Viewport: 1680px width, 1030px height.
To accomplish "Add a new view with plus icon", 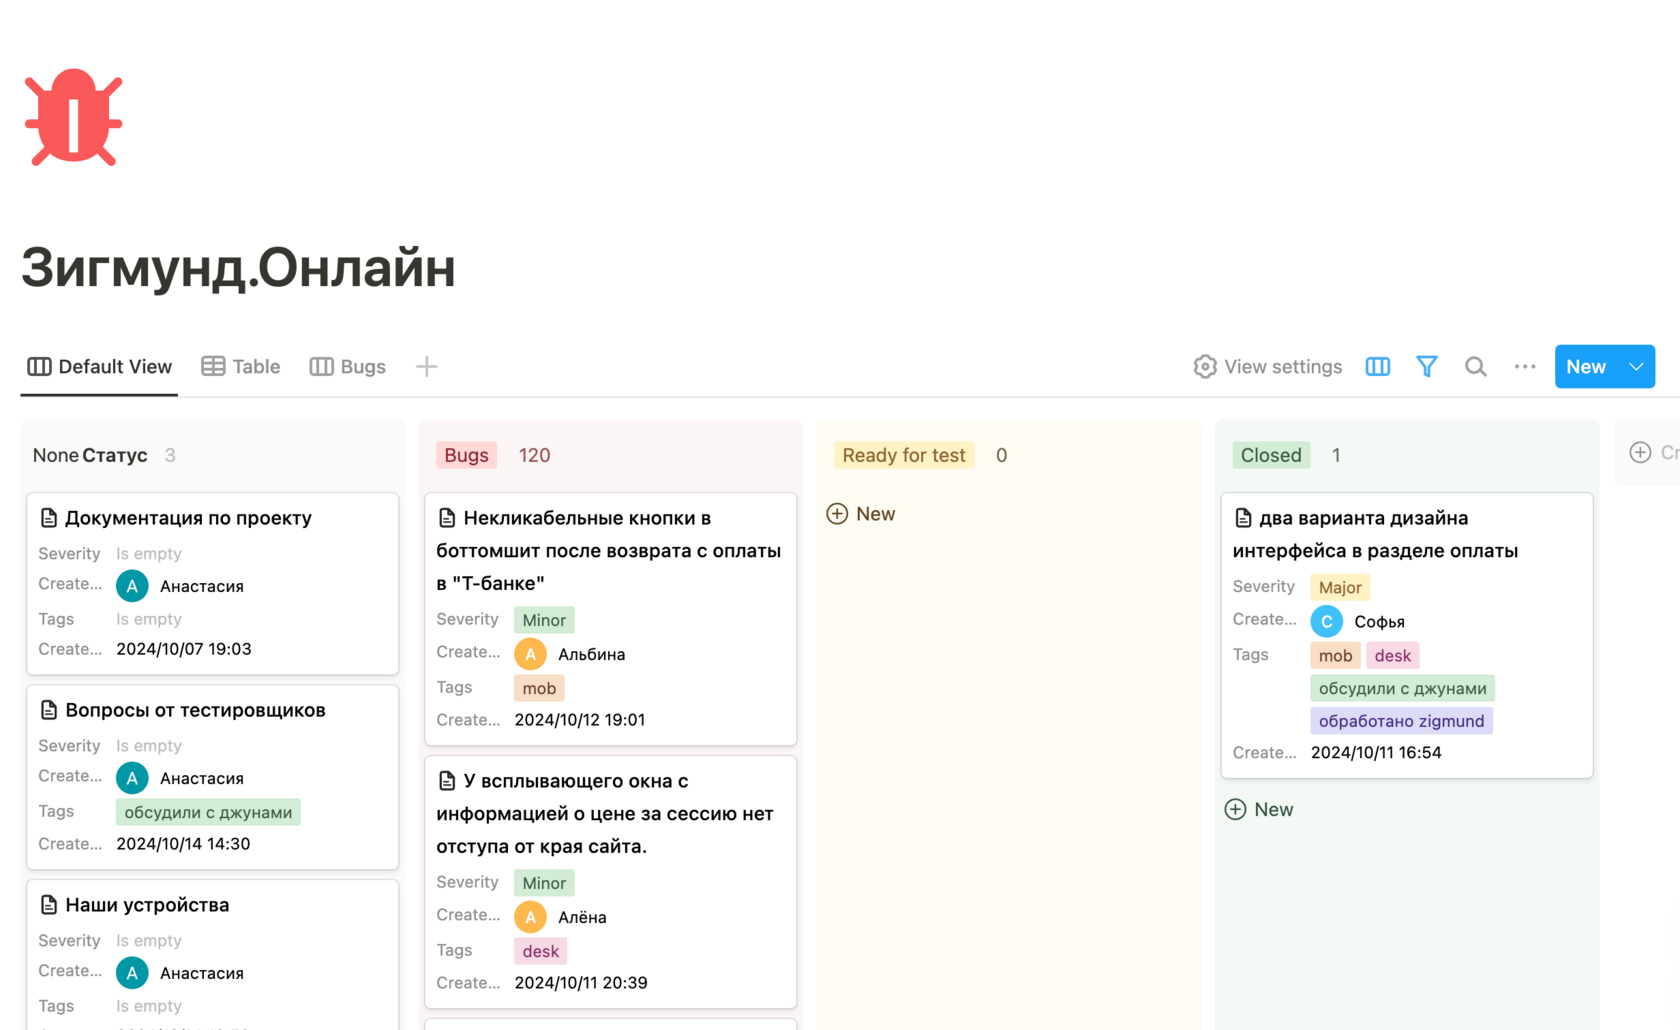I will [427, 367].
